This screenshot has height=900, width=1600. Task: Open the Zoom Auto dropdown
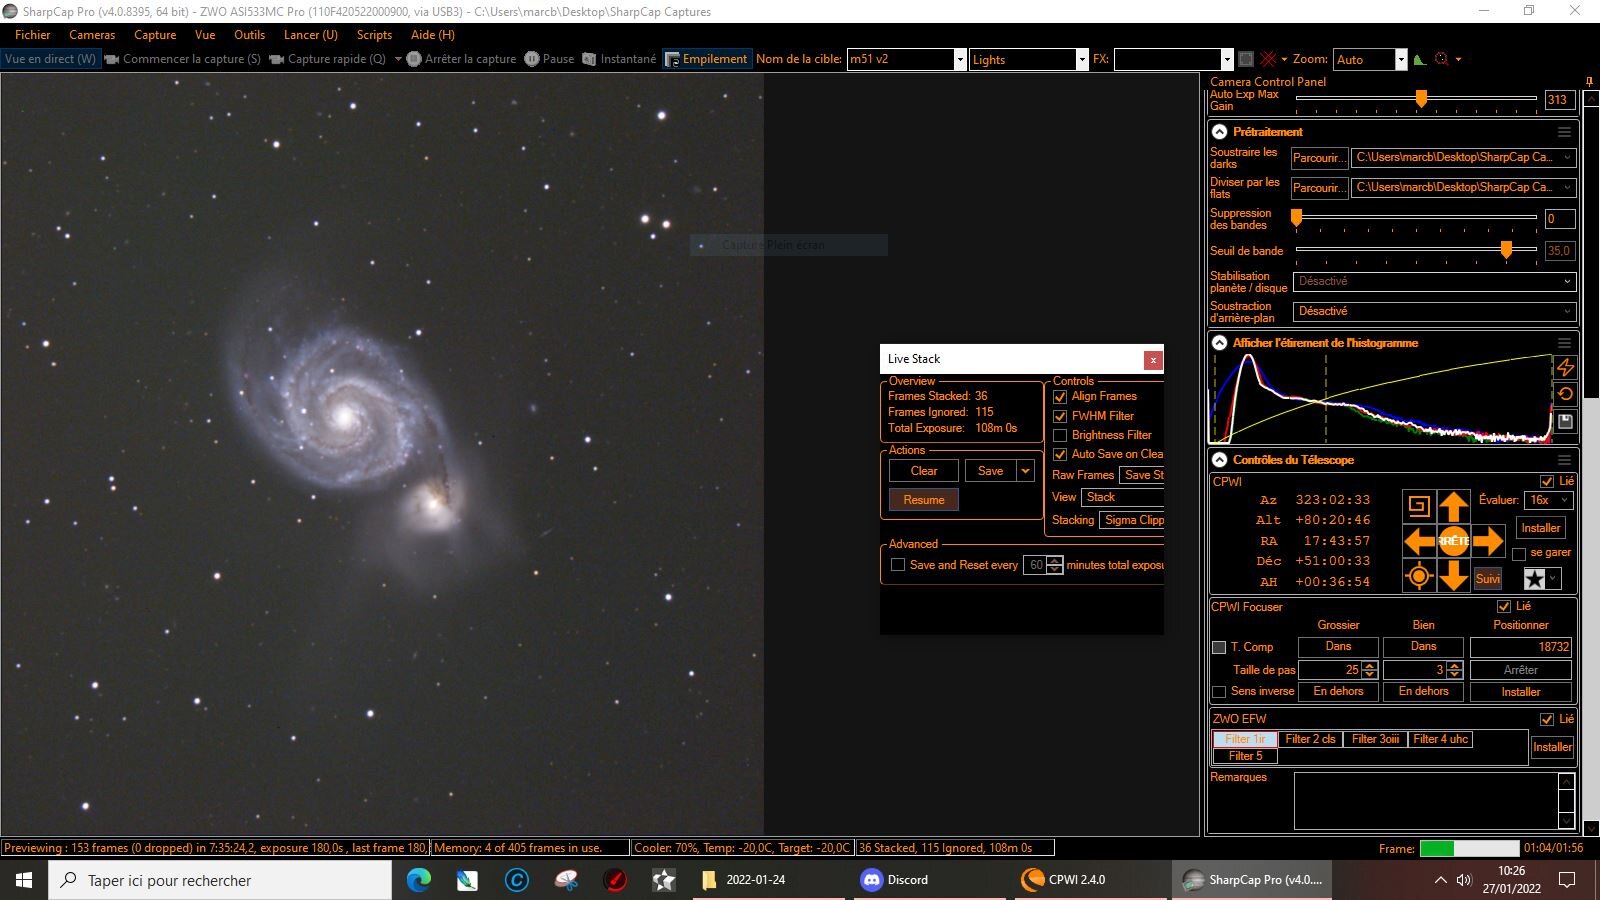click(1401, 59)
